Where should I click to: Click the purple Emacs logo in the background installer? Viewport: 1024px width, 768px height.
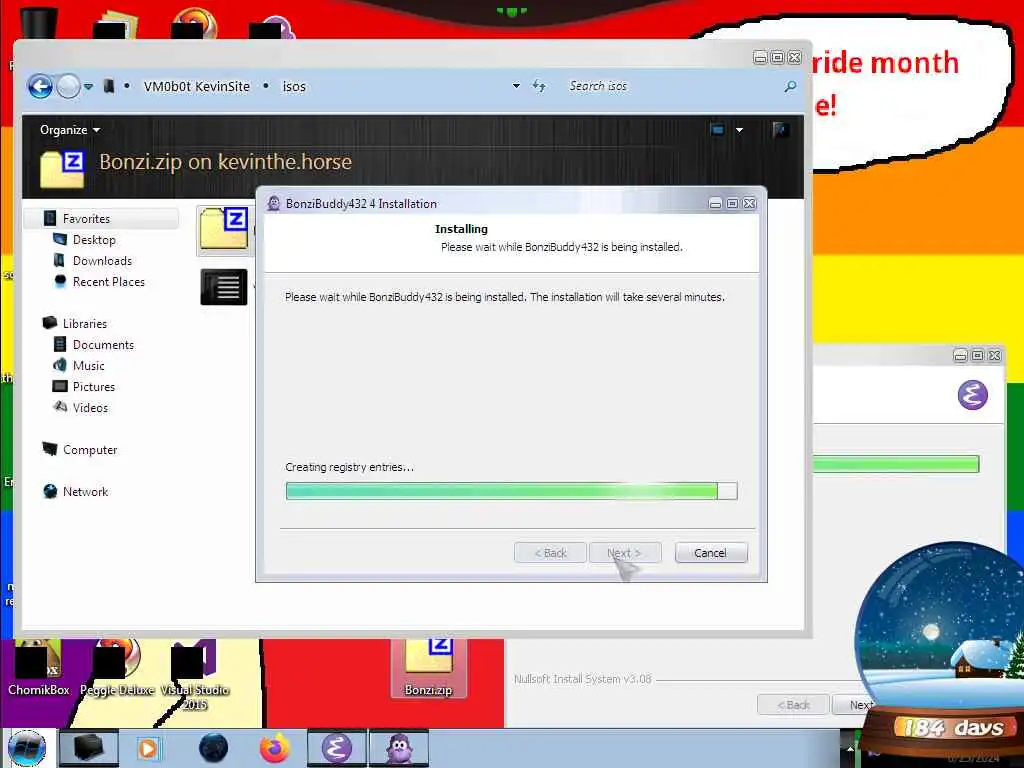[972, 394]
